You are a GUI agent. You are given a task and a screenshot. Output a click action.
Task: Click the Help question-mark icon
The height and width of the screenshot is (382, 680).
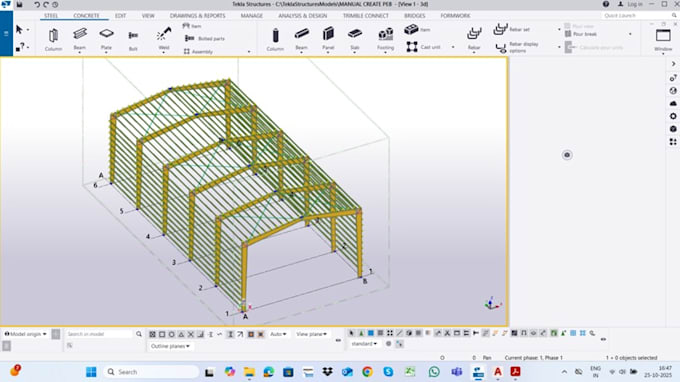(606, 4)
